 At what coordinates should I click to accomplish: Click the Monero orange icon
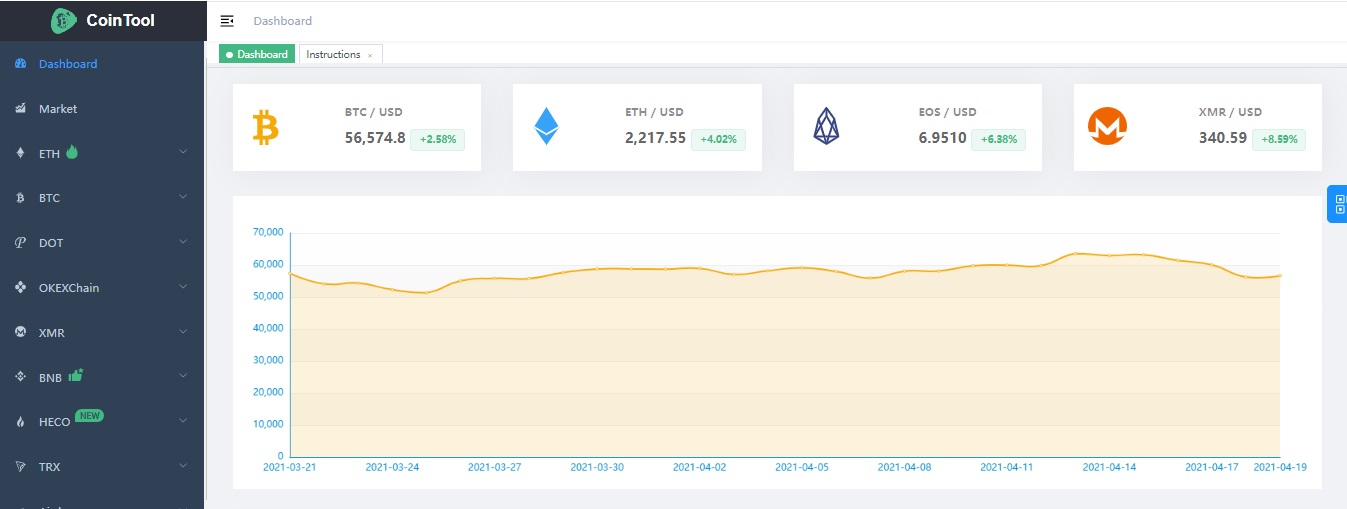(x=1107, y=127)
